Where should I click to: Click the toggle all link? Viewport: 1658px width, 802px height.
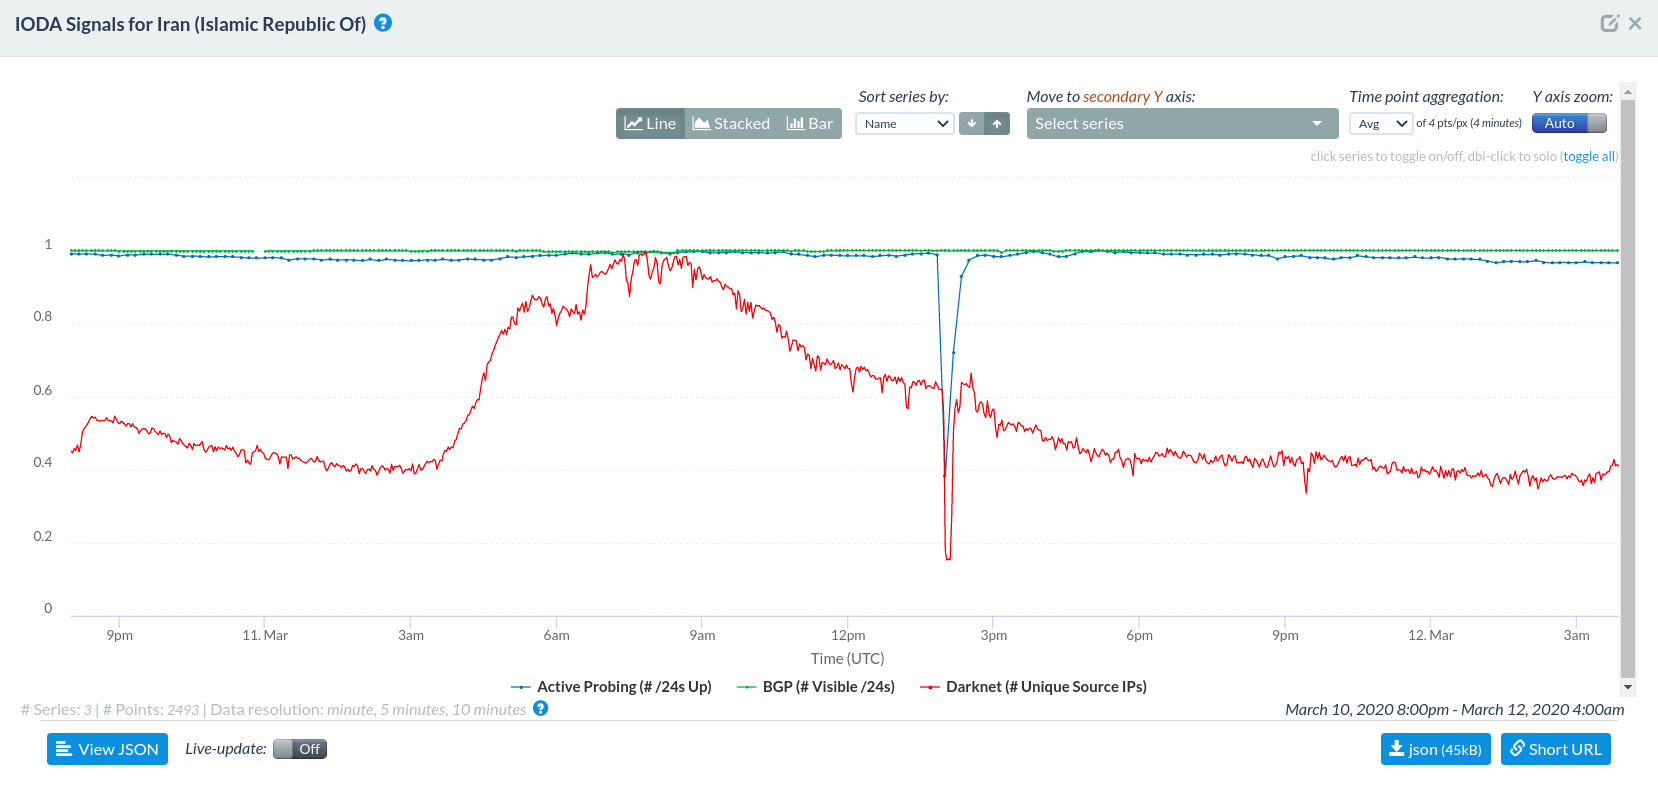tap(1588, 157)
